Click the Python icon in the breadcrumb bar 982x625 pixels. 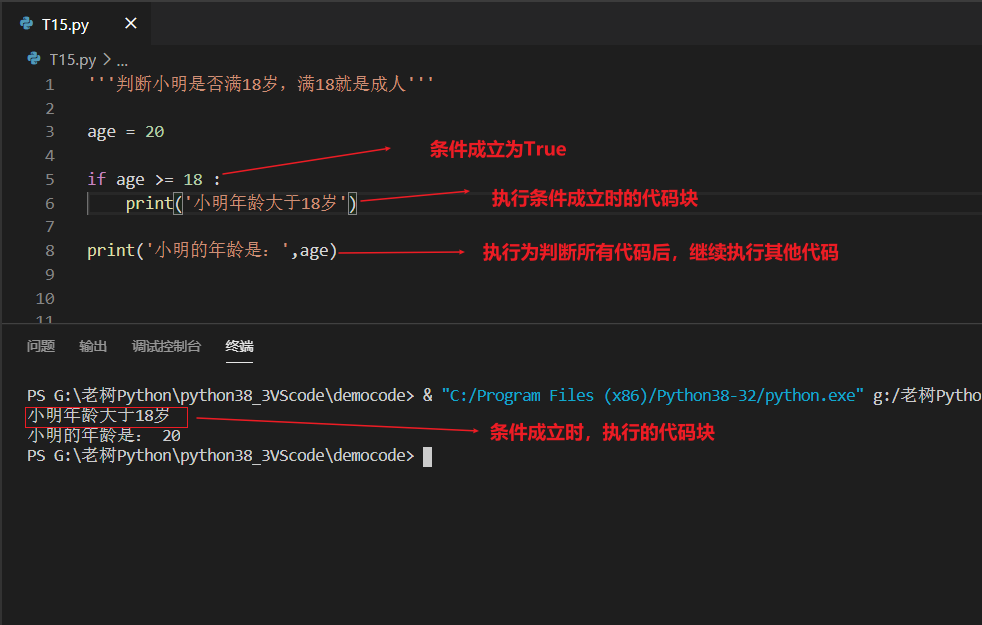[x=32, y=59]
